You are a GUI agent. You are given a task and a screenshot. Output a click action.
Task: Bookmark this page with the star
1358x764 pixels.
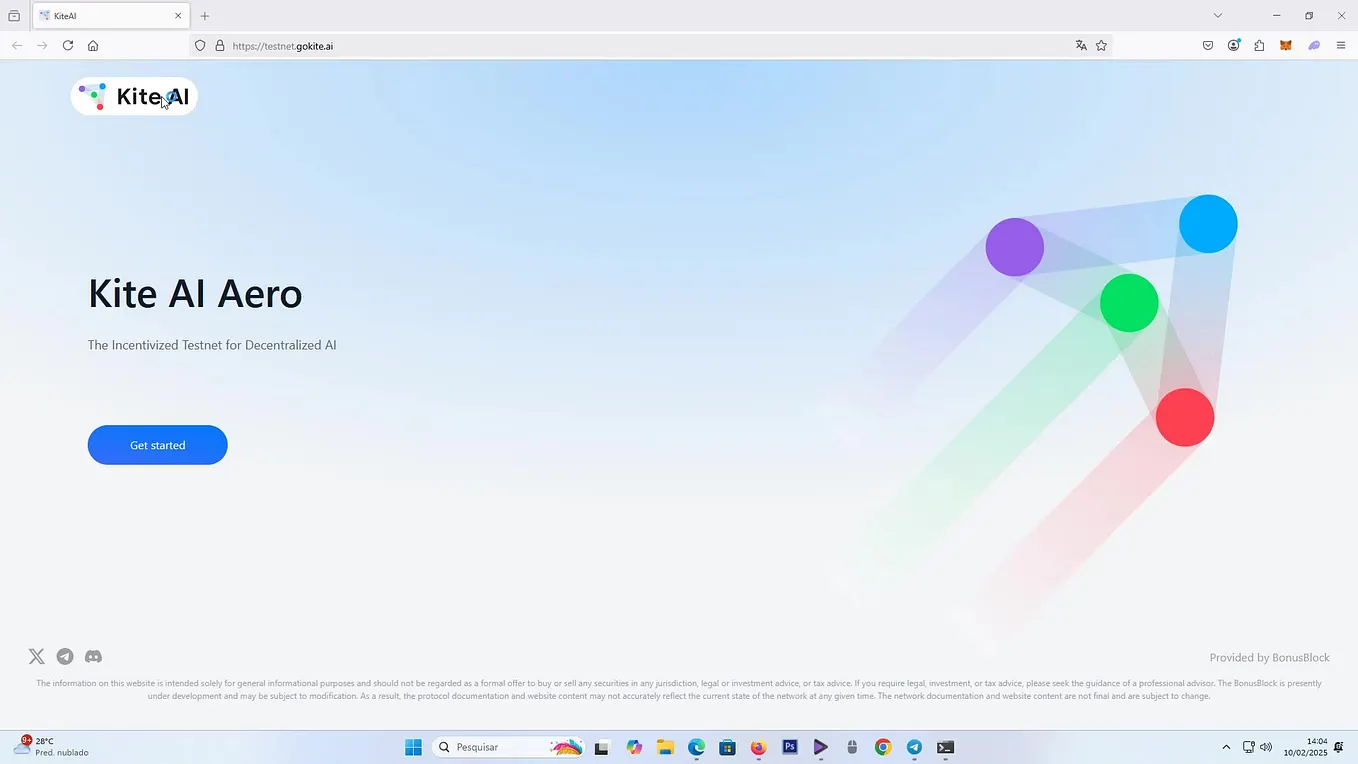click(1101, 45)
